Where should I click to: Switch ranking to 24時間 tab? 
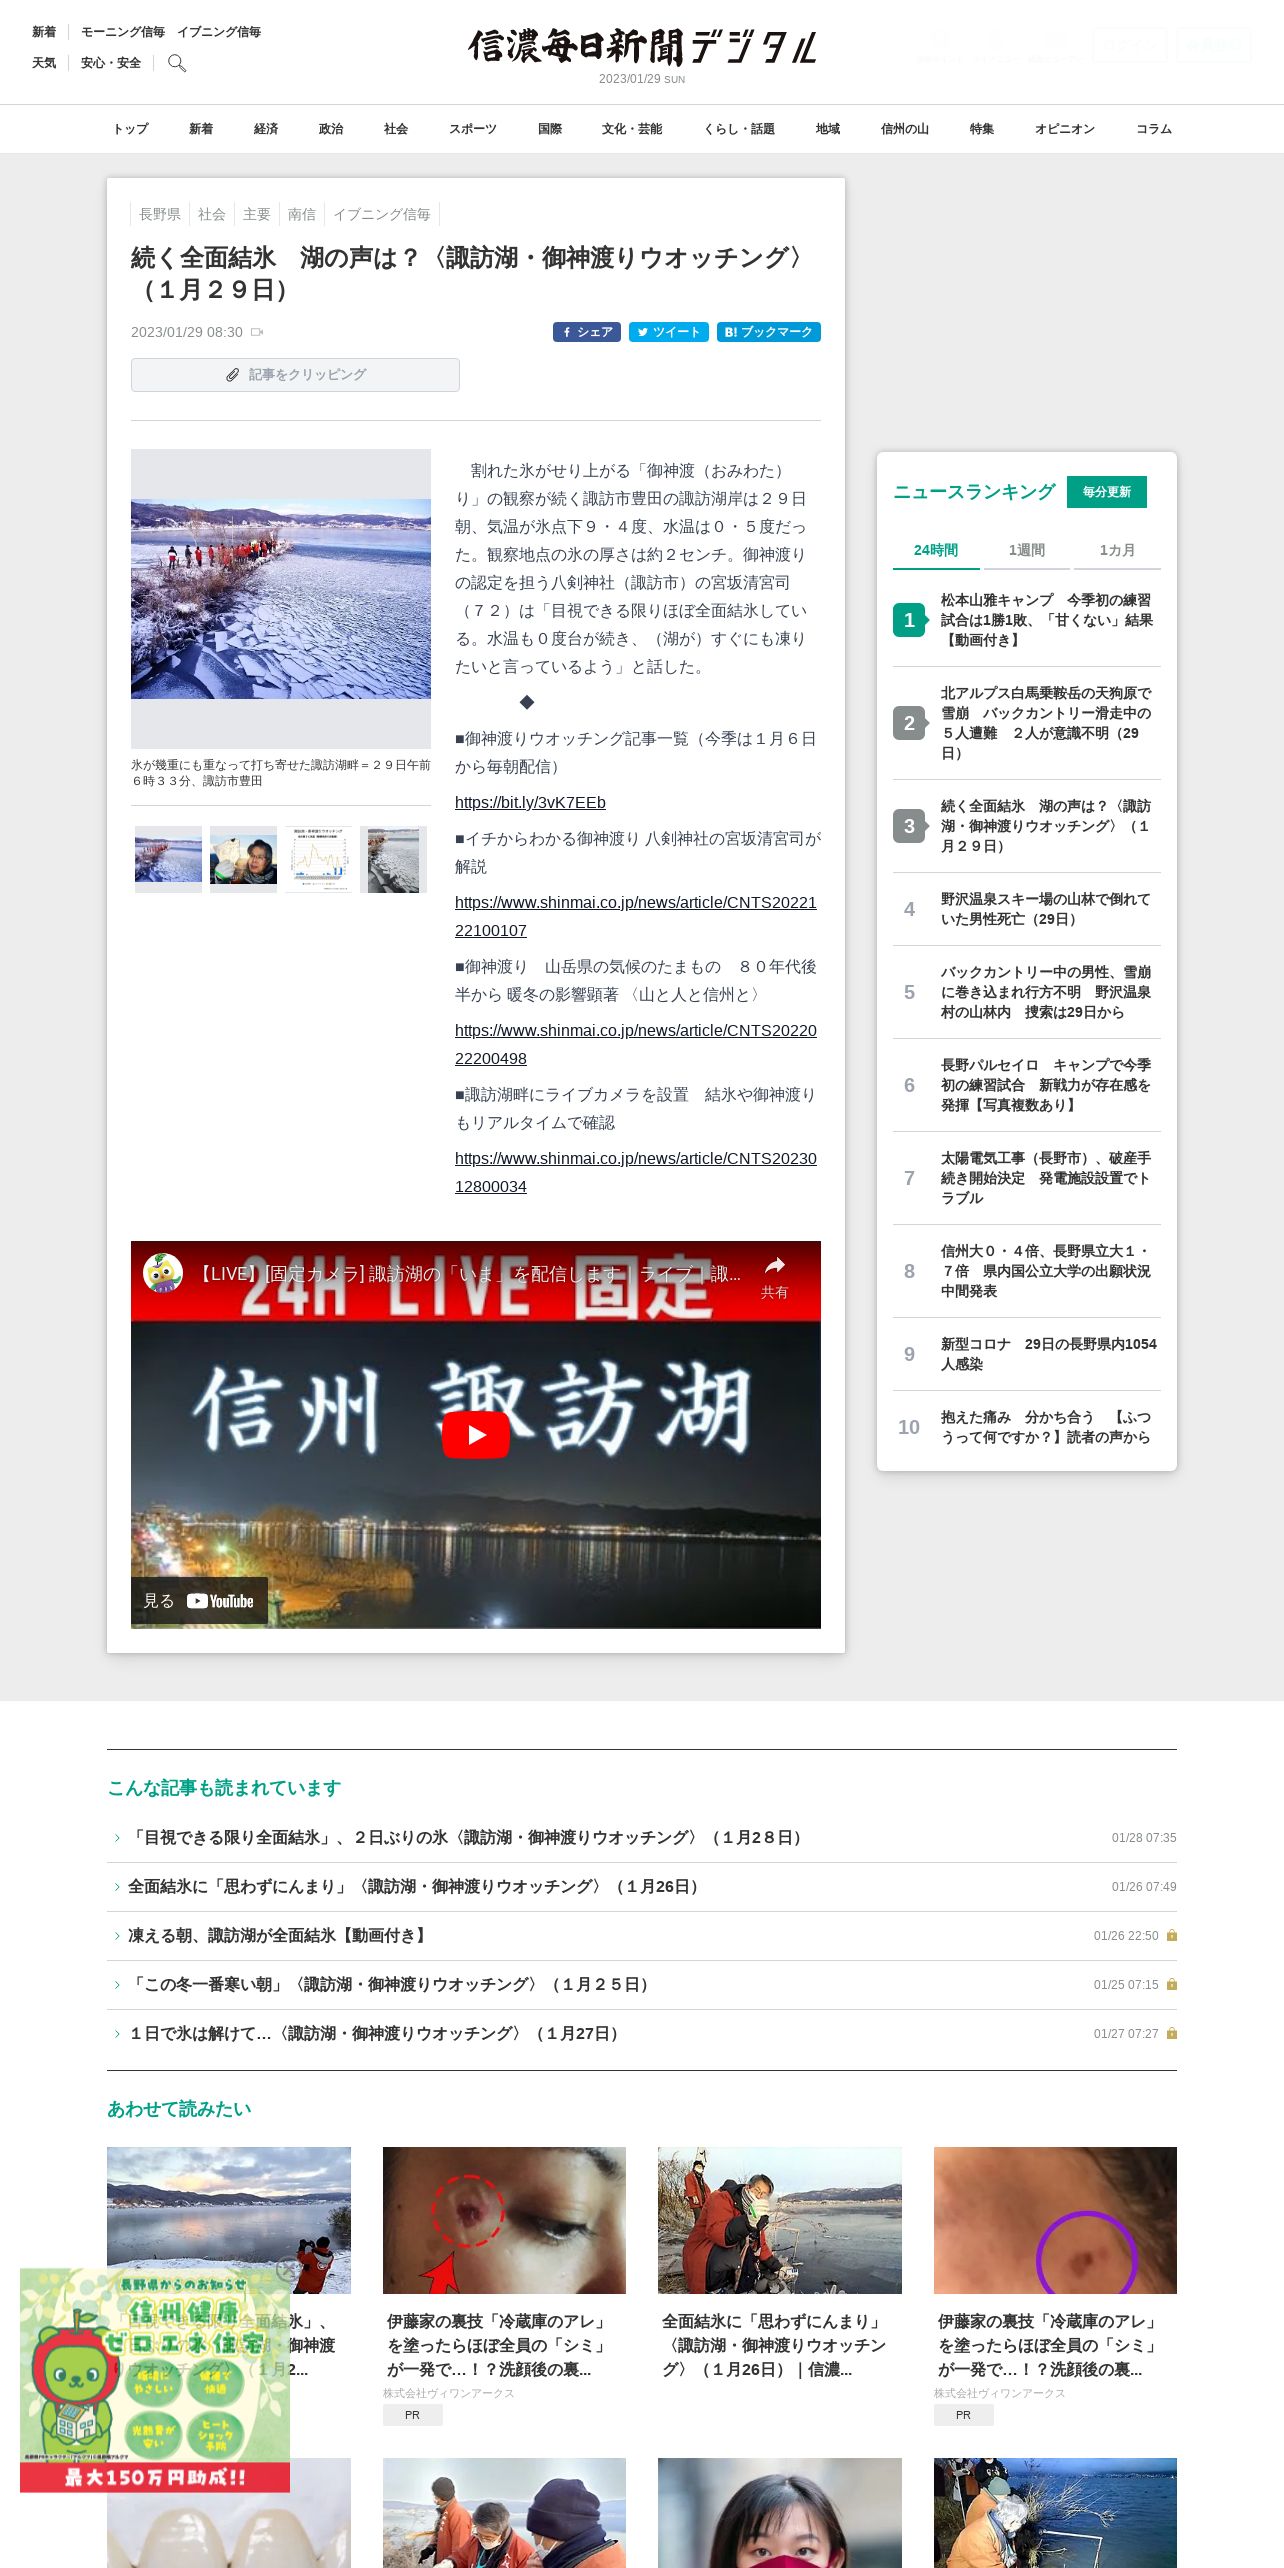936,550
